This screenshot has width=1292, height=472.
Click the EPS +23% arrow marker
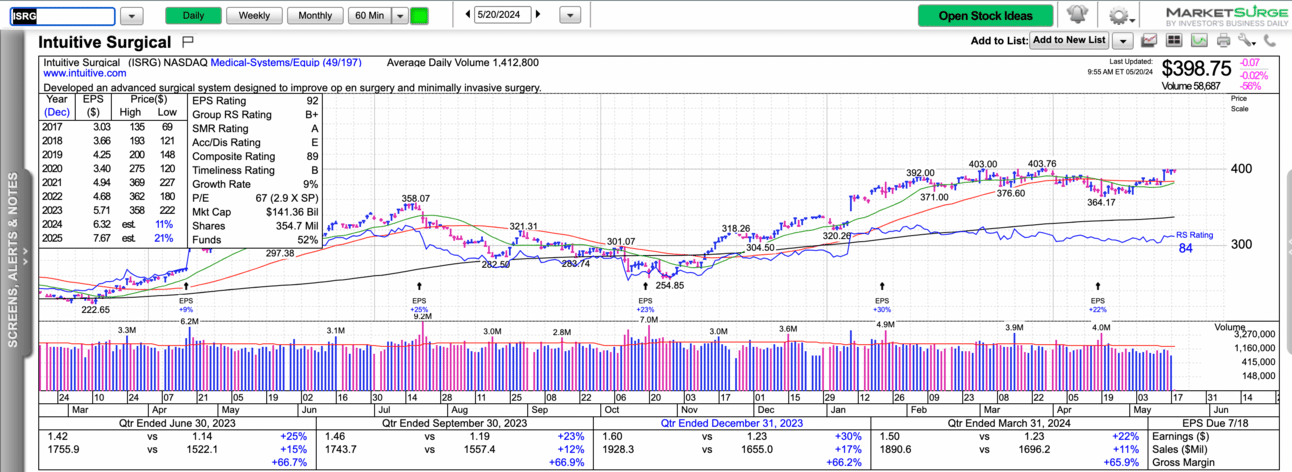(645, 287)
